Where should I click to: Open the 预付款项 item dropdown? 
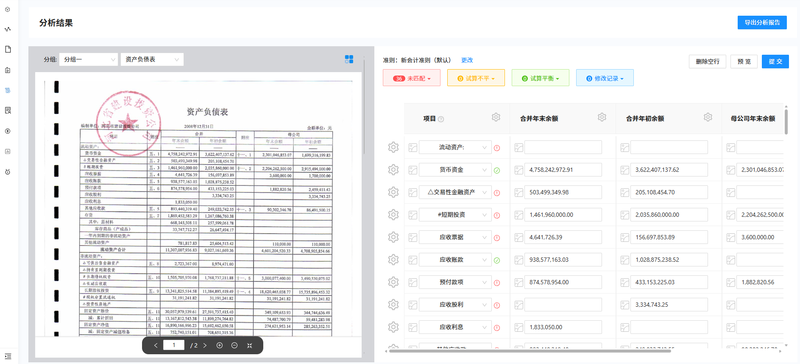[455, 282]
